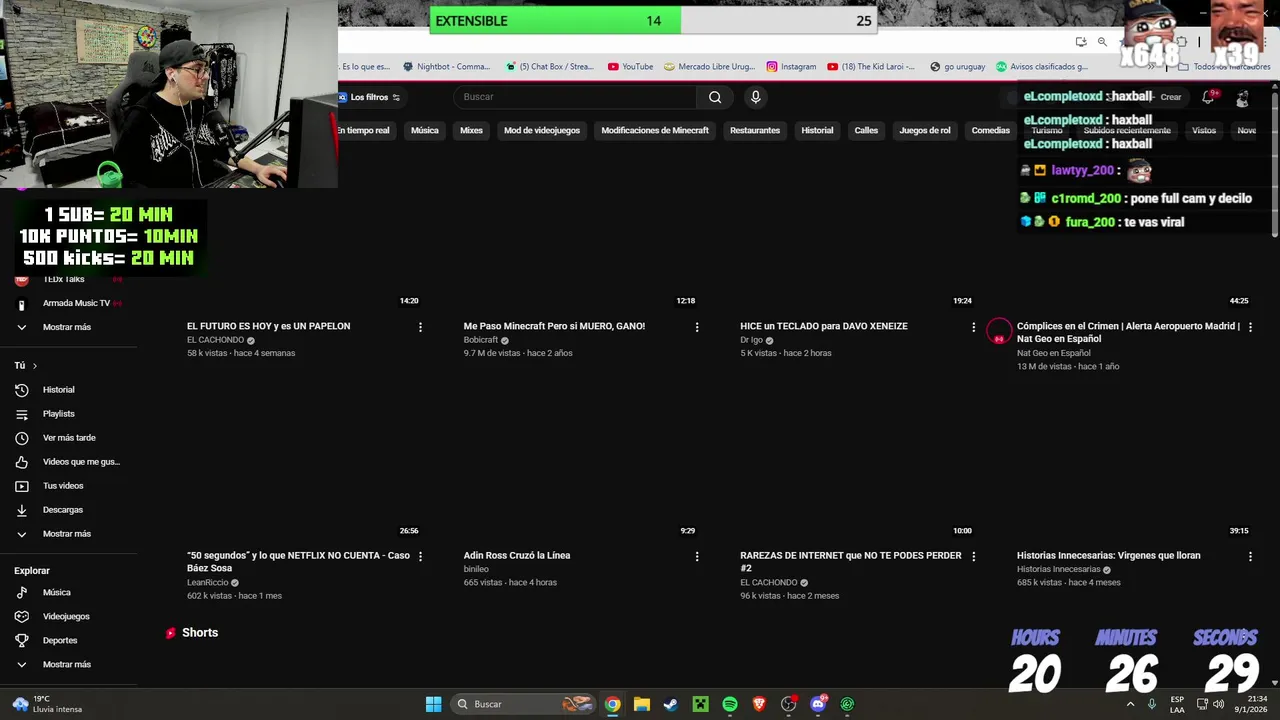Screen dimensions: 1280x720
Task: Open Videojuegos under Explorar
Action: pyautogui.click(x=68, y=617)
